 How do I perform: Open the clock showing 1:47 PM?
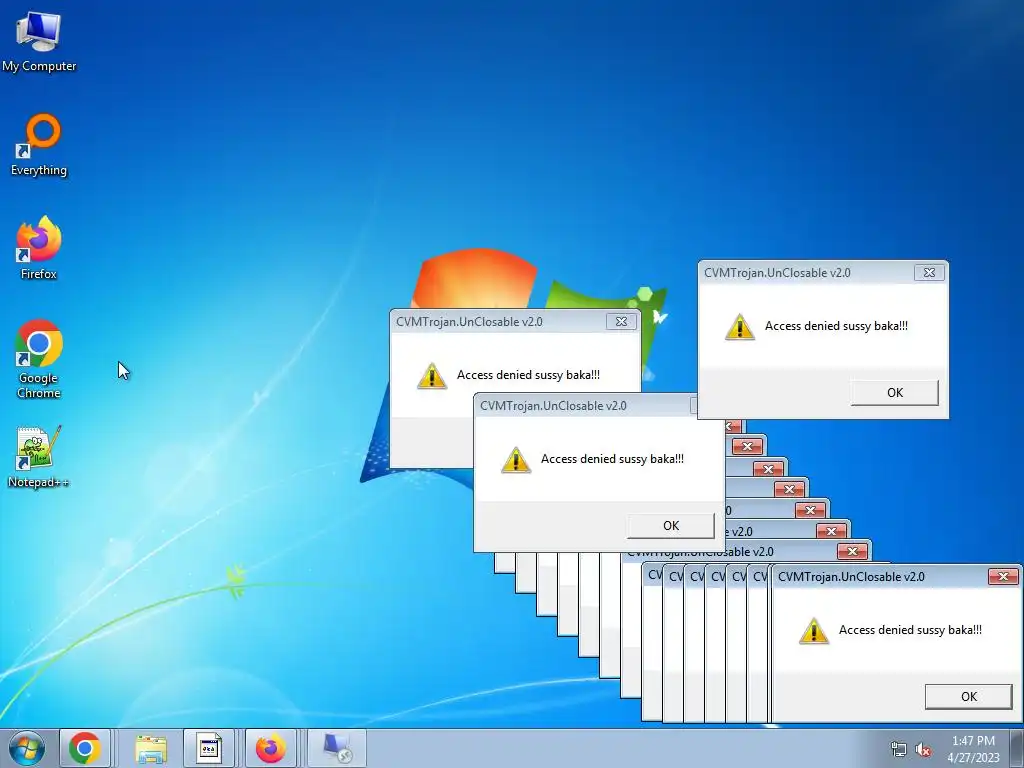tap(973, 741)
